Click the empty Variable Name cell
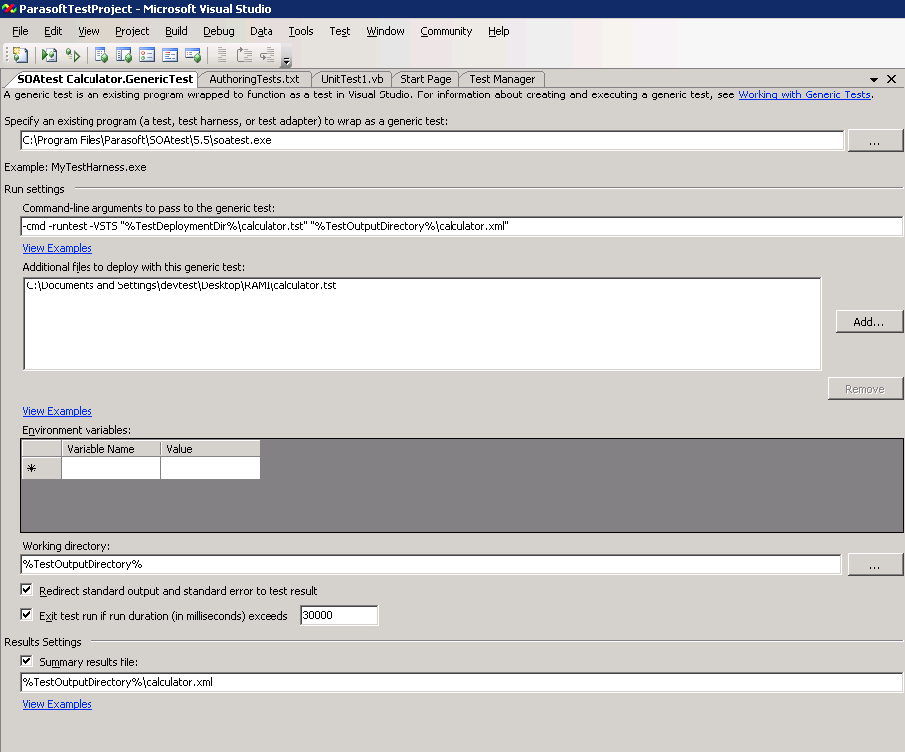 click(111, 468)
